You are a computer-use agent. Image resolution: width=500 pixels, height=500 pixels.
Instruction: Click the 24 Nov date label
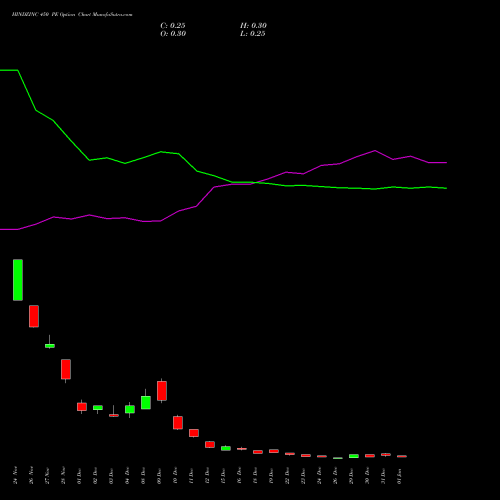click(15, 475)
